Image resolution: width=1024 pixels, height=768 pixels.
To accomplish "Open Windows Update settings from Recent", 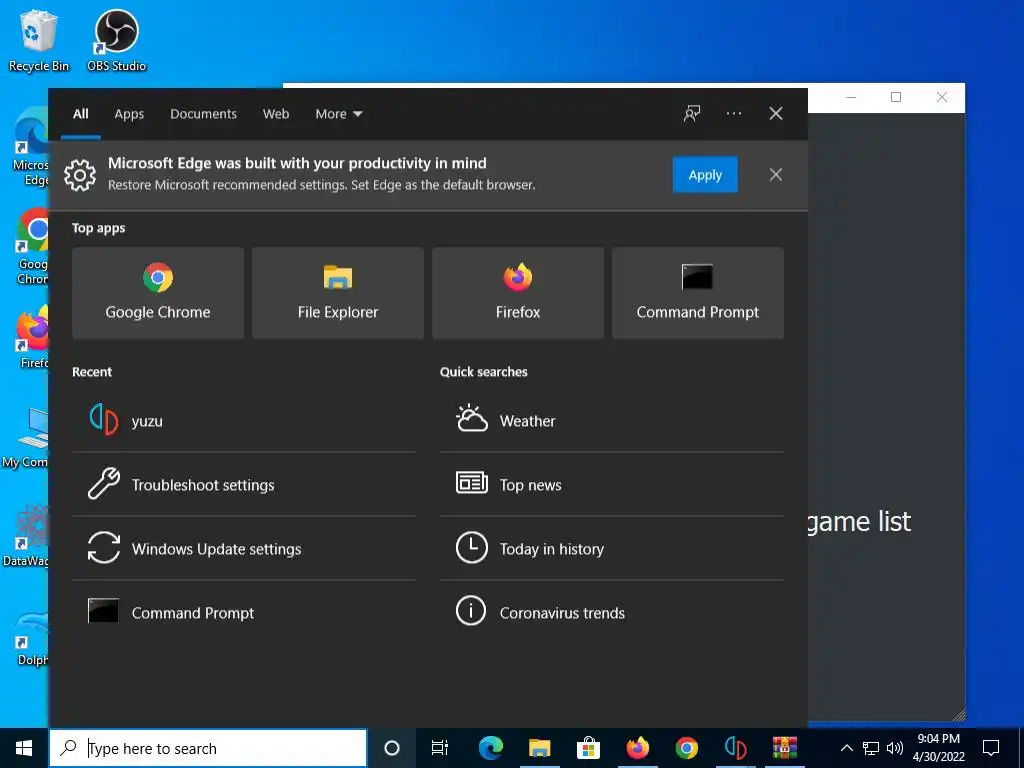I will coord(244,549).
